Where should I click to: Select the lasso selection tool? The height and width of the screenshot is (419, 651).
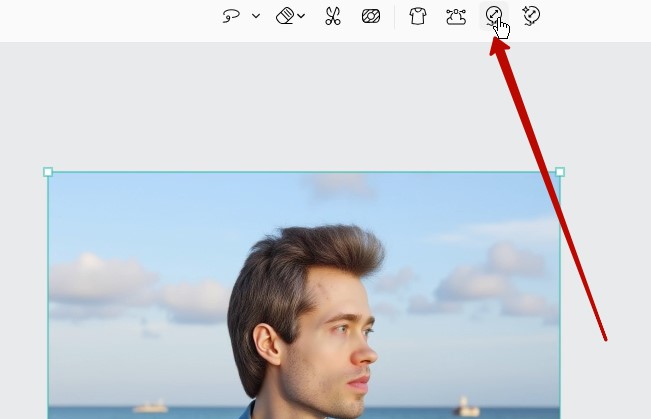pos(231,16)
